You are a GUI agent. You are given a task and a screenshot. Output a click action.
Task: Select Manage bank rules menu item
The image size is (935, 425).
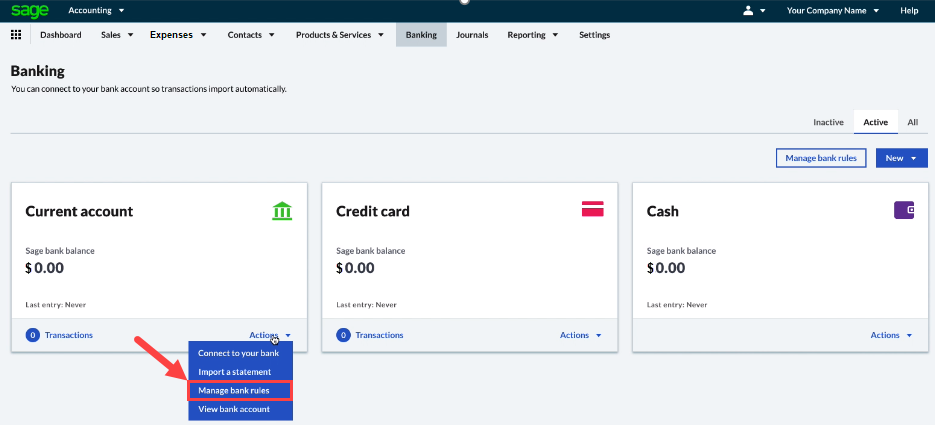tap(240, 390)
